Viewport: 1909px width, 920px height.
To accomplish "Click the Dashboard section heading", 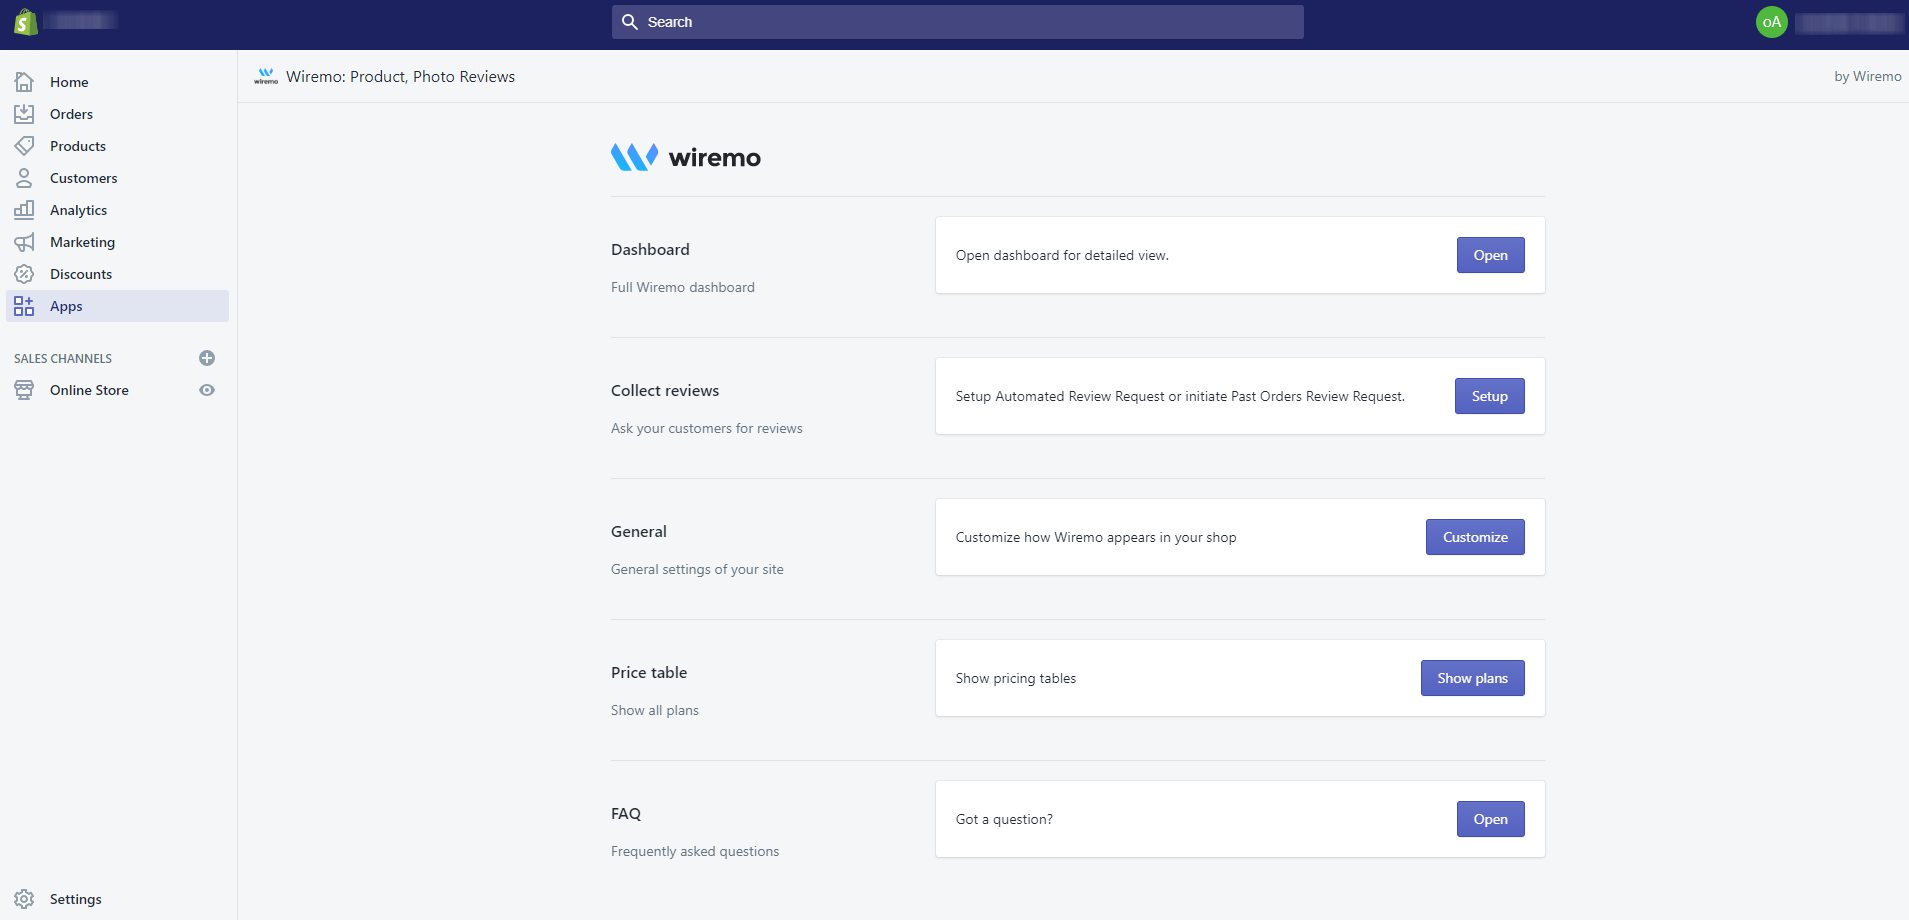I will tap(650, 249).
